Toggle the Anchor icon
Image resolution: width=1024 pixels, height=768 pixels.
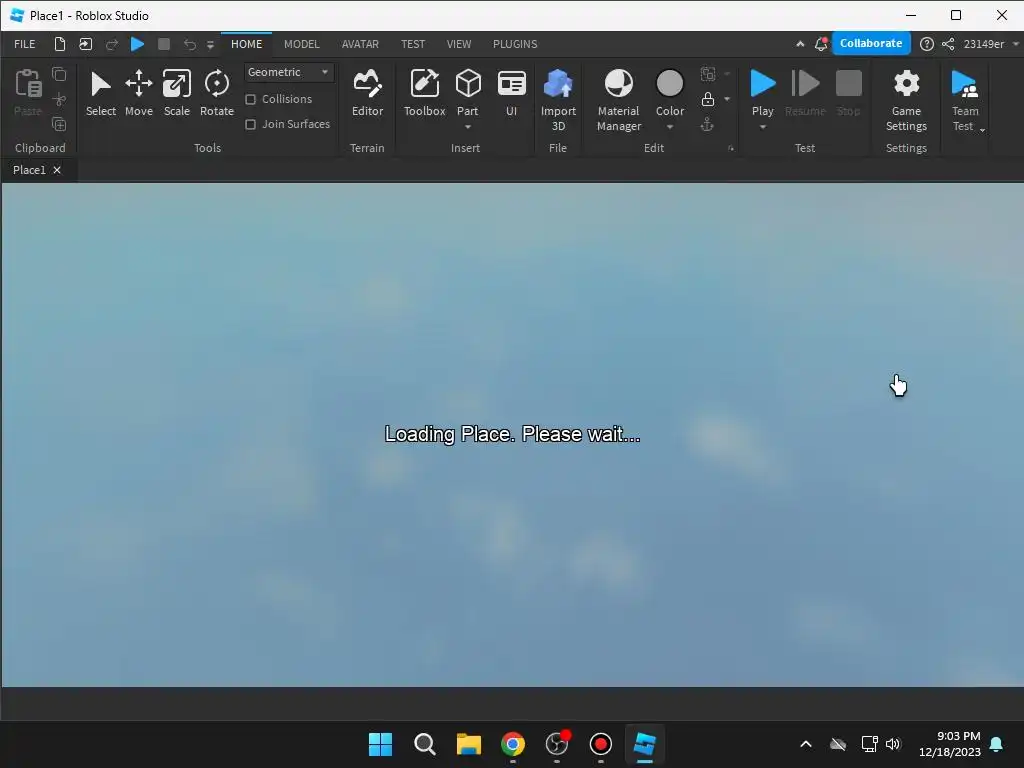click(x=707, y=124)
